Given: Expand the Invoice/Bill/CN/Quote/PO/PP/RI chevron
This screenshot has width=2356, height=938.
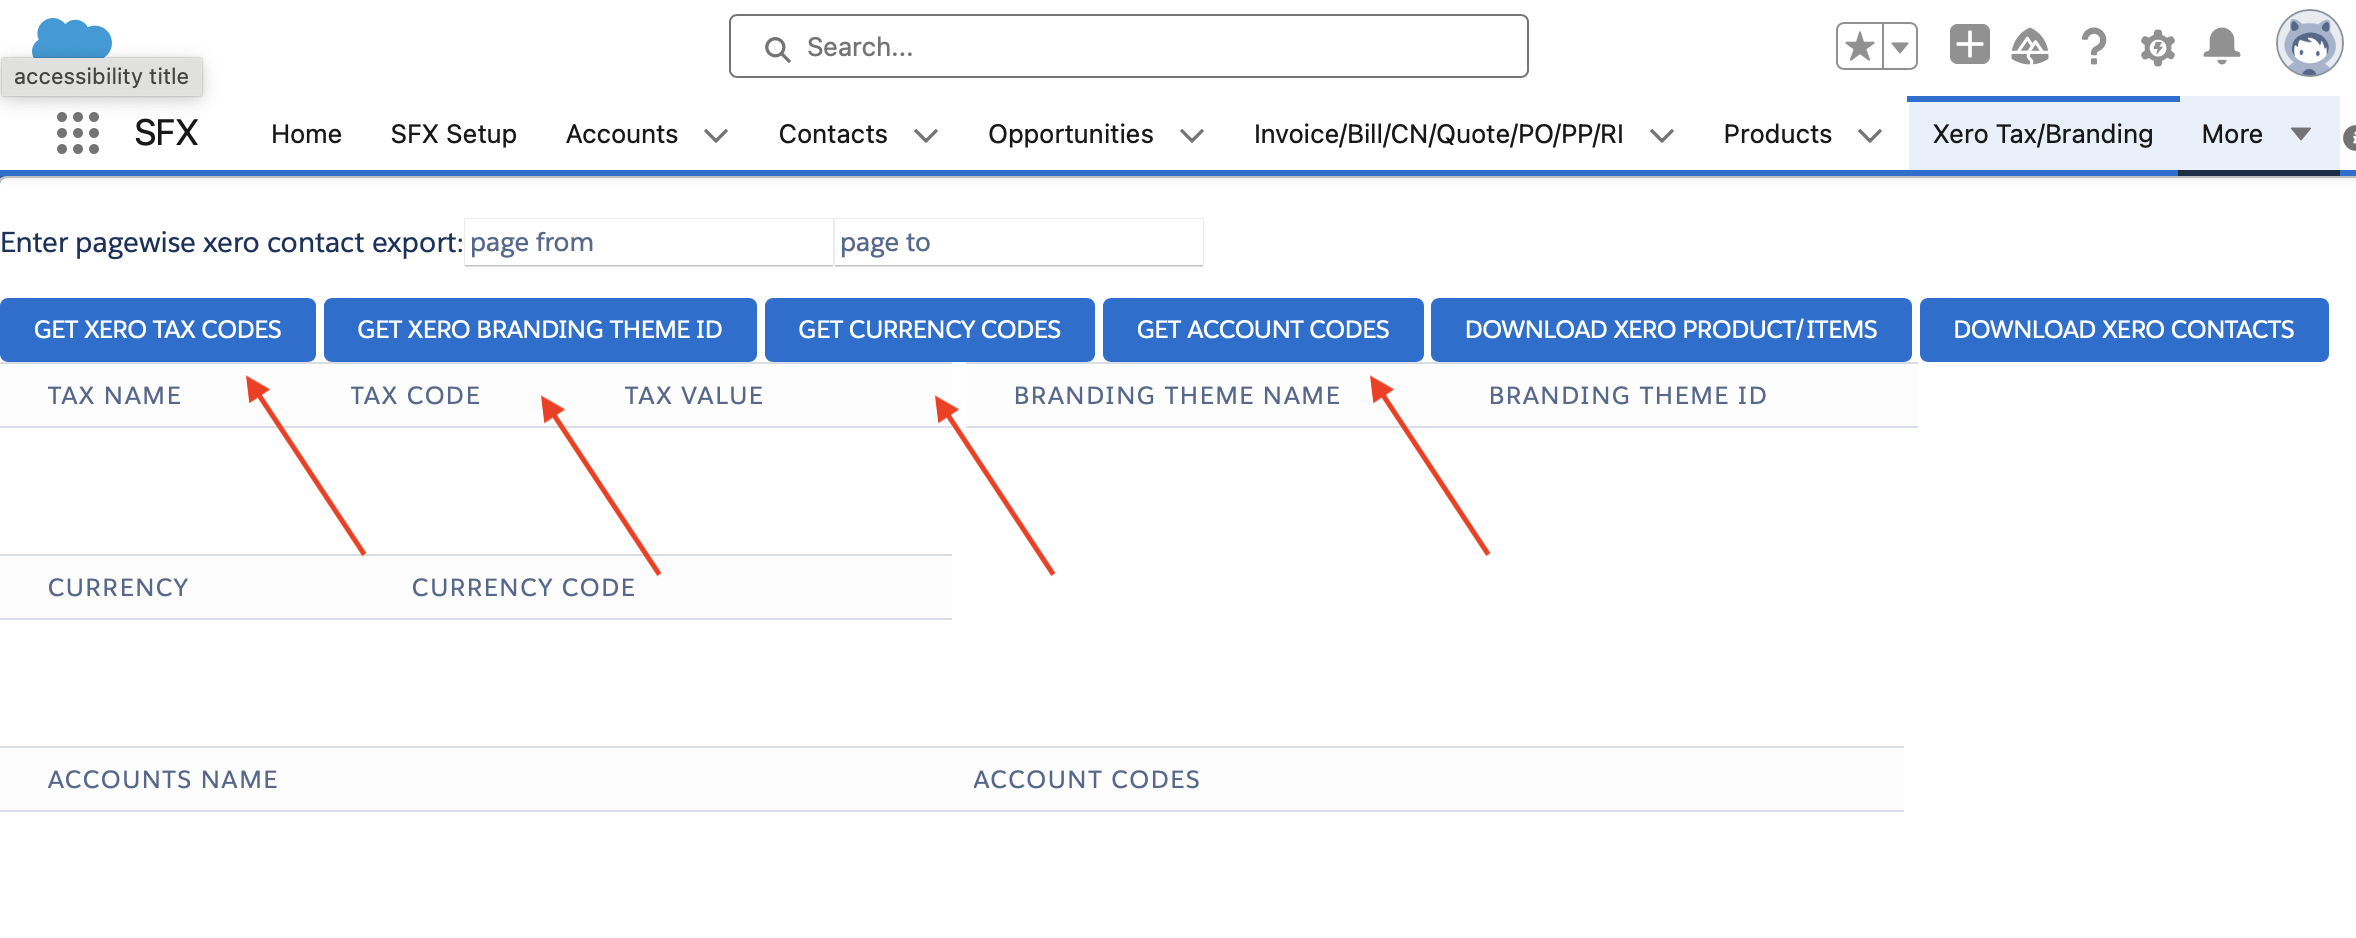Looking at the screenshot, I should pos(1662,135).
